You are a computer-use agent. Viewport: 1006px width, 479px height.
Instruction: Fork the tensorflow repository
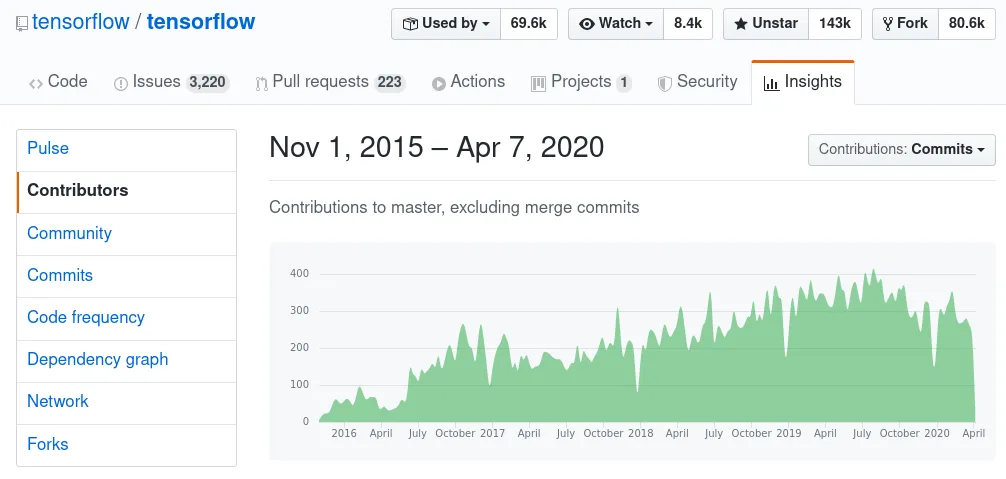pyautogui.click(x=905, y=23)
